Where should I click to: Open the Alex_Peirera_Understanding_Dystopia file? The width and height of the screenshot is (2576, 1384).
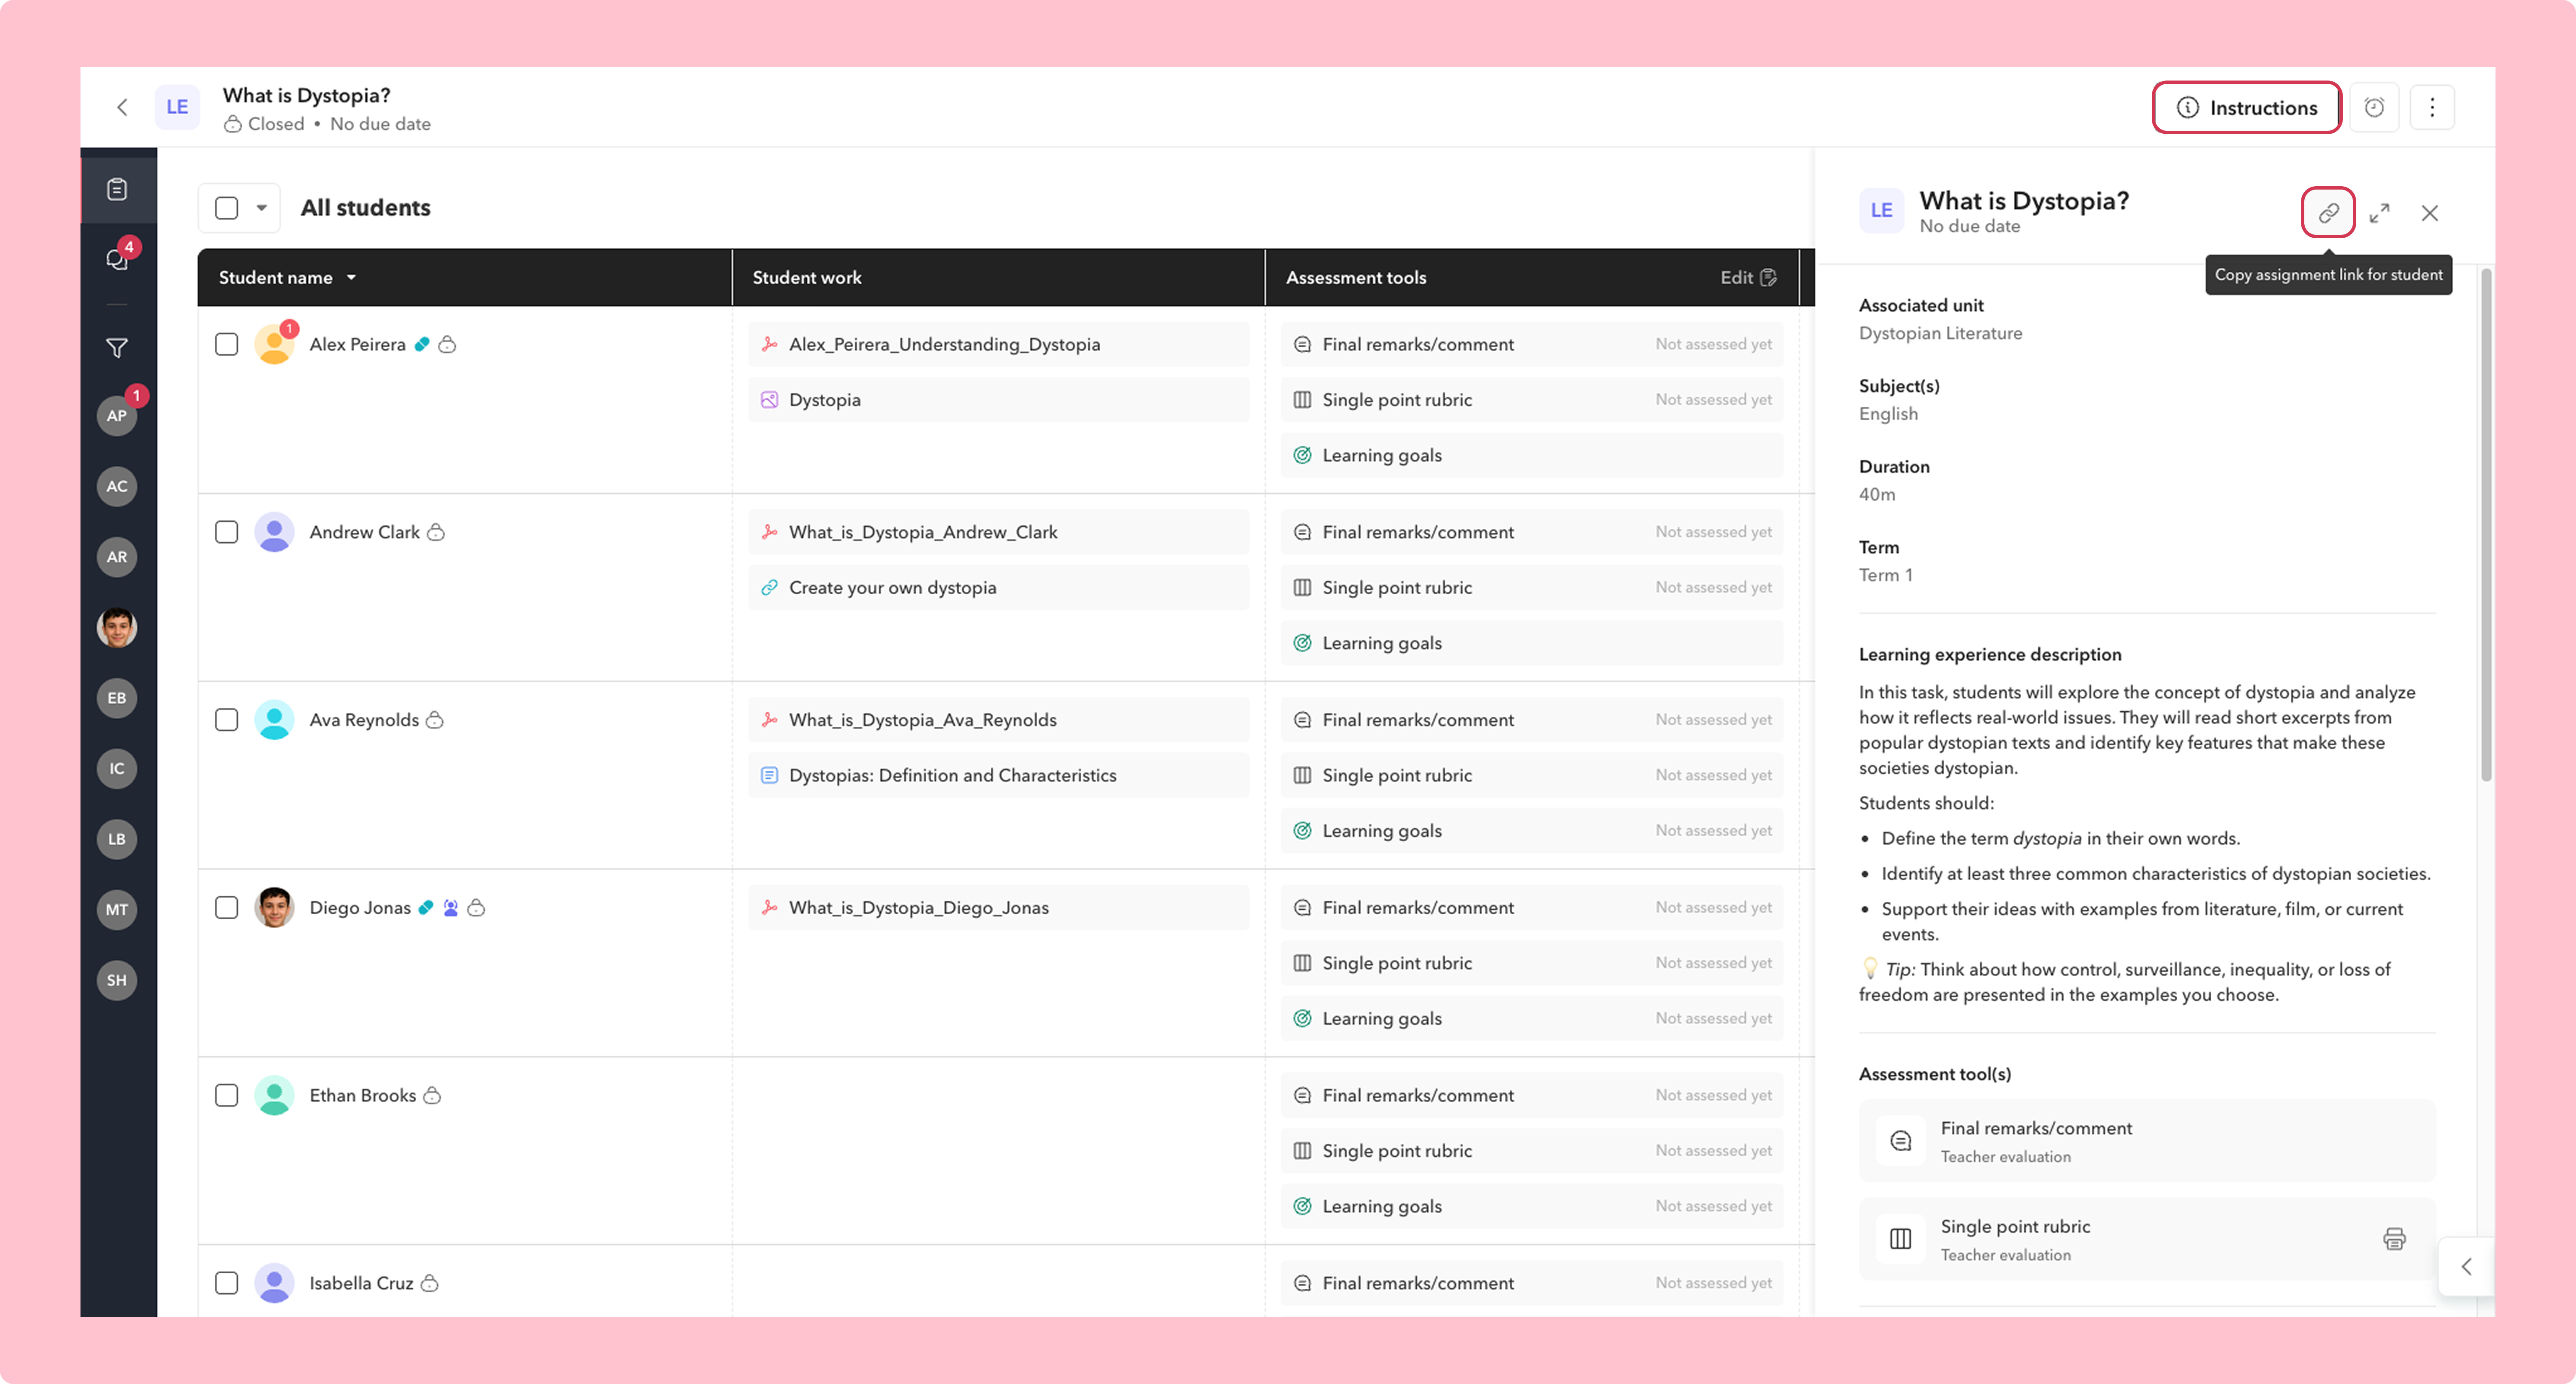tap(998, 344)
